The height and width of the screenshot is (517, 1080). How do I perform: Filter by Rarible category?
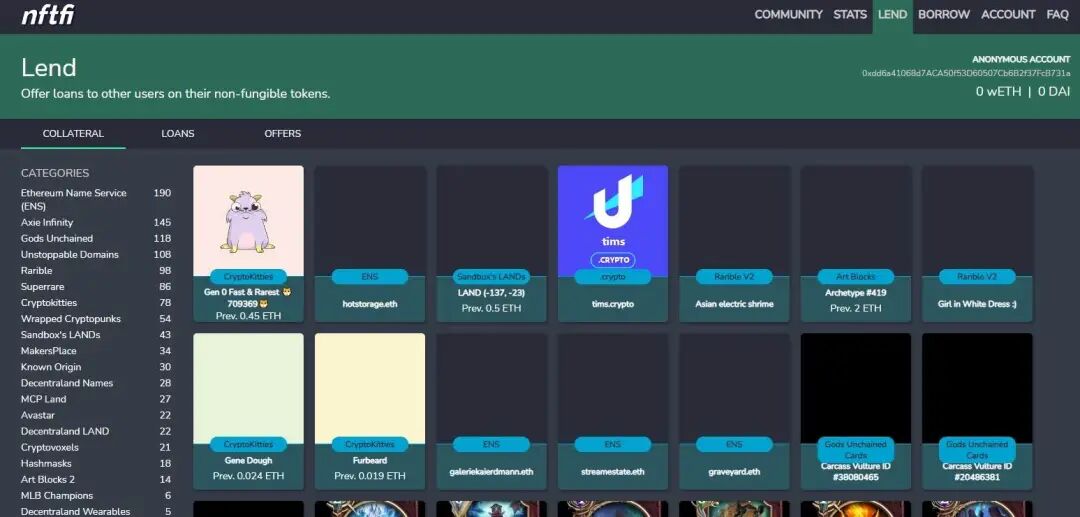pos(96,271)
